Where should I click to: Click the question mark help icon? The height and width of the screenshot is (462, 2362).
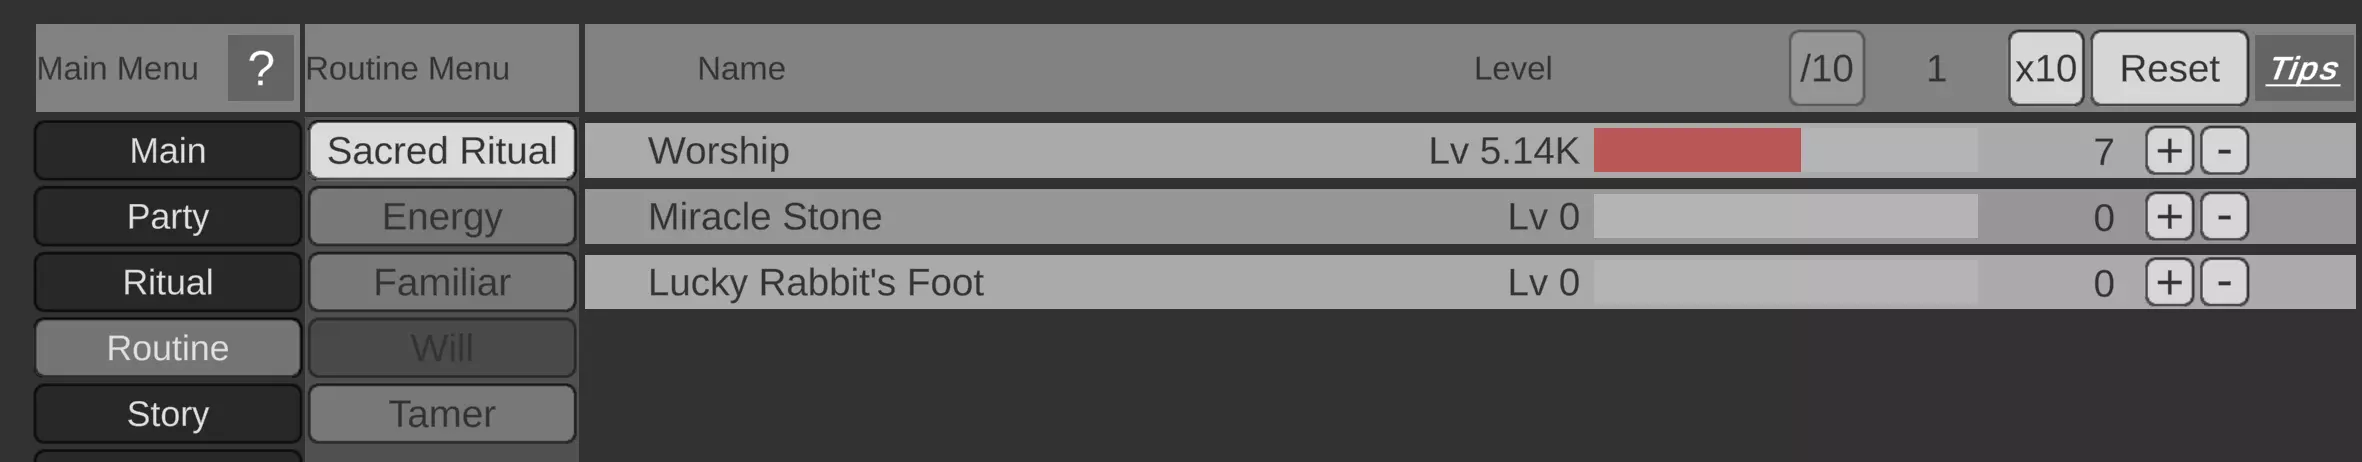260,68
